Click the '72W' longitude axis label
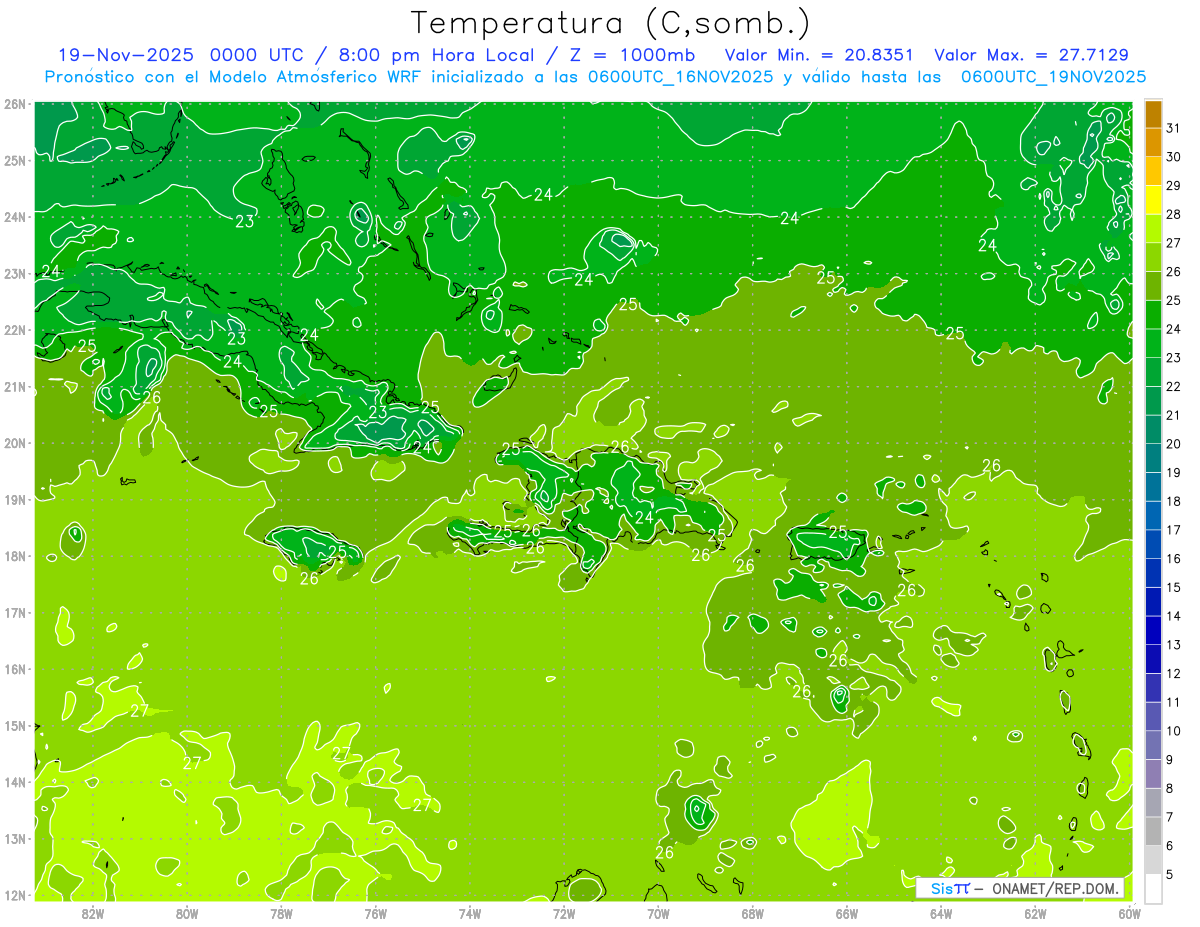Screen dimensions: 1200x927 (564, 913)
